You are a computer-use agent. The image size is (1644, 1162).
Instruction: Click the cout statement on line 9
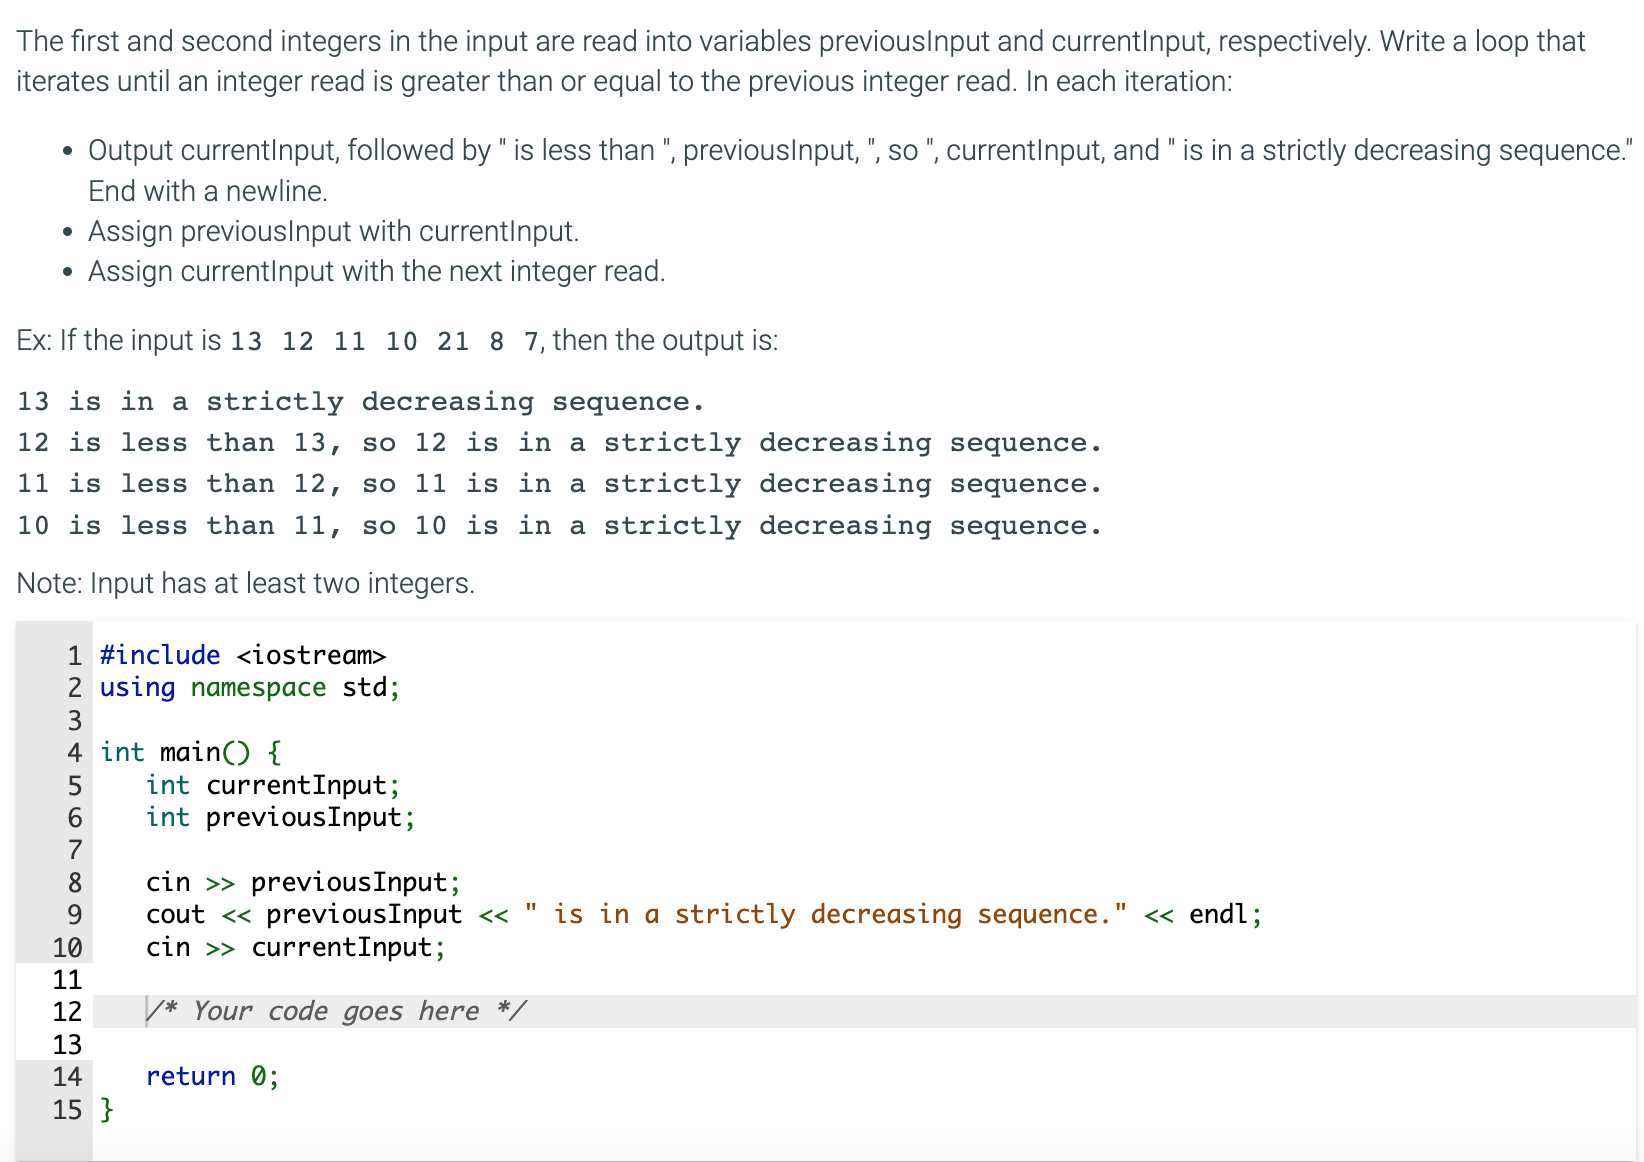700,914
